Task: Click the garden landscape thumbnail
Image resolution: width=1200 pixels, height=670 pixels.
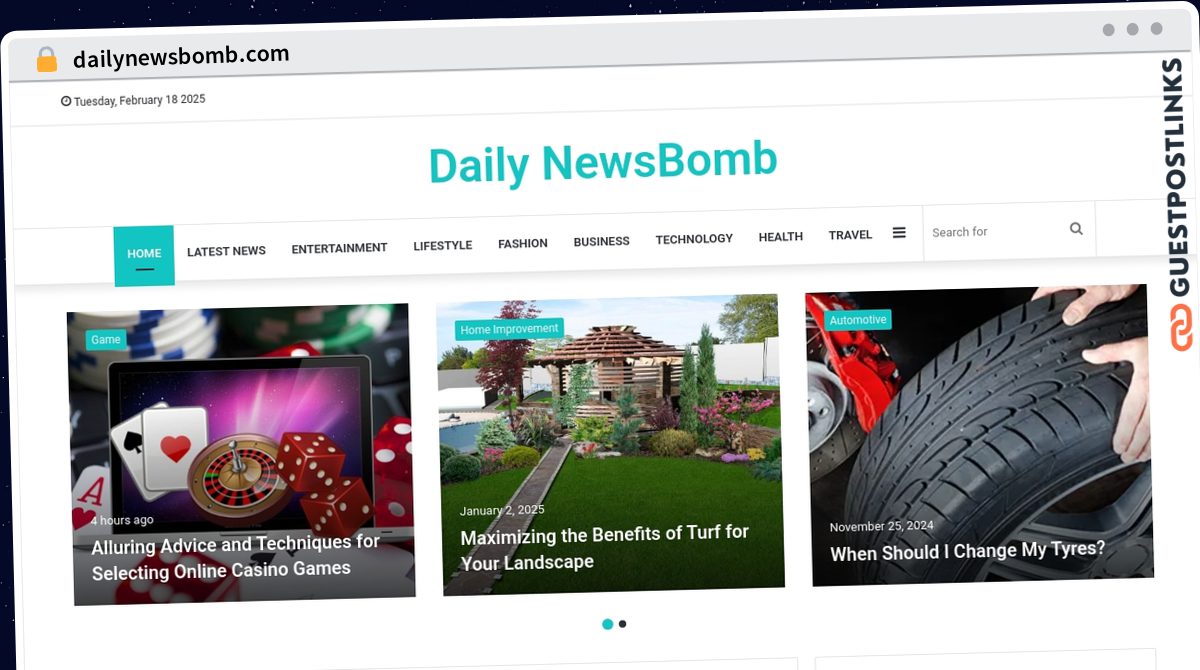Action: pos(609,444)
